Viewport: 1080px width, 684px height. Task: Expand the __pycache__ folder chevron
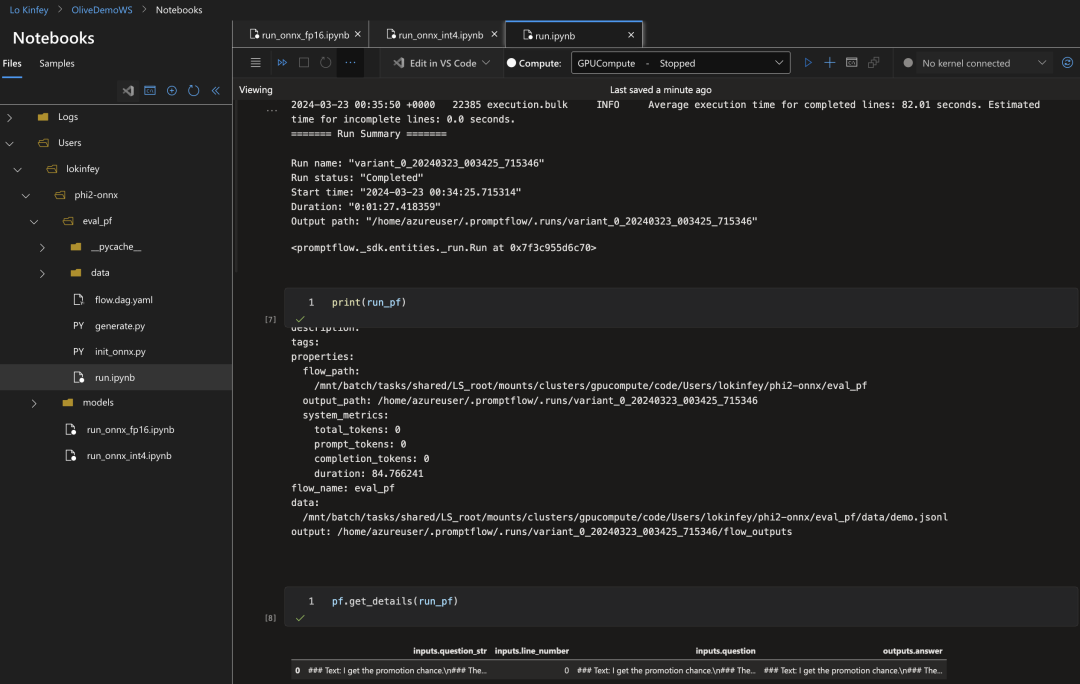42,247
